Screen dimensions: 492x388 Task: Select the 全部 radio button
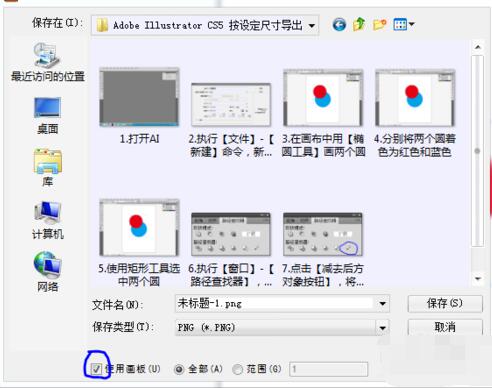pyautogui.click(x=179, y=369)
